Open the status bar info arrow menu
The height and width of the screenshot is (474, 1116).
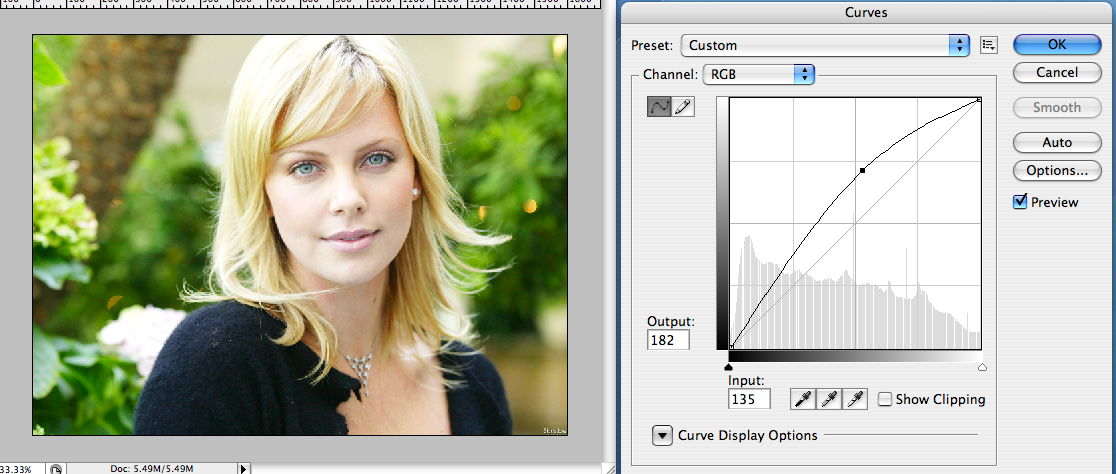point(243,468)
